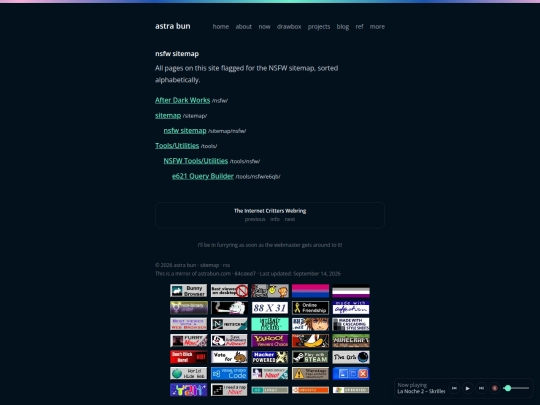This screenshot has height=405, width=540.
Task: Click the Visual Studio Code badge
Action: (229, 373)
